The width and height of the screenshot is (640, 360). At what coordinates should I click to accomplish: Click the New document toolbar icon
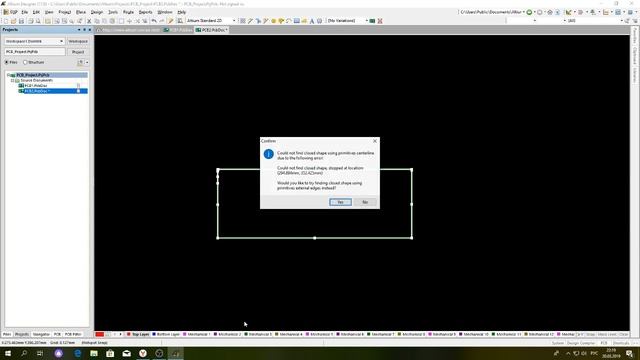[x=6, y=21]
